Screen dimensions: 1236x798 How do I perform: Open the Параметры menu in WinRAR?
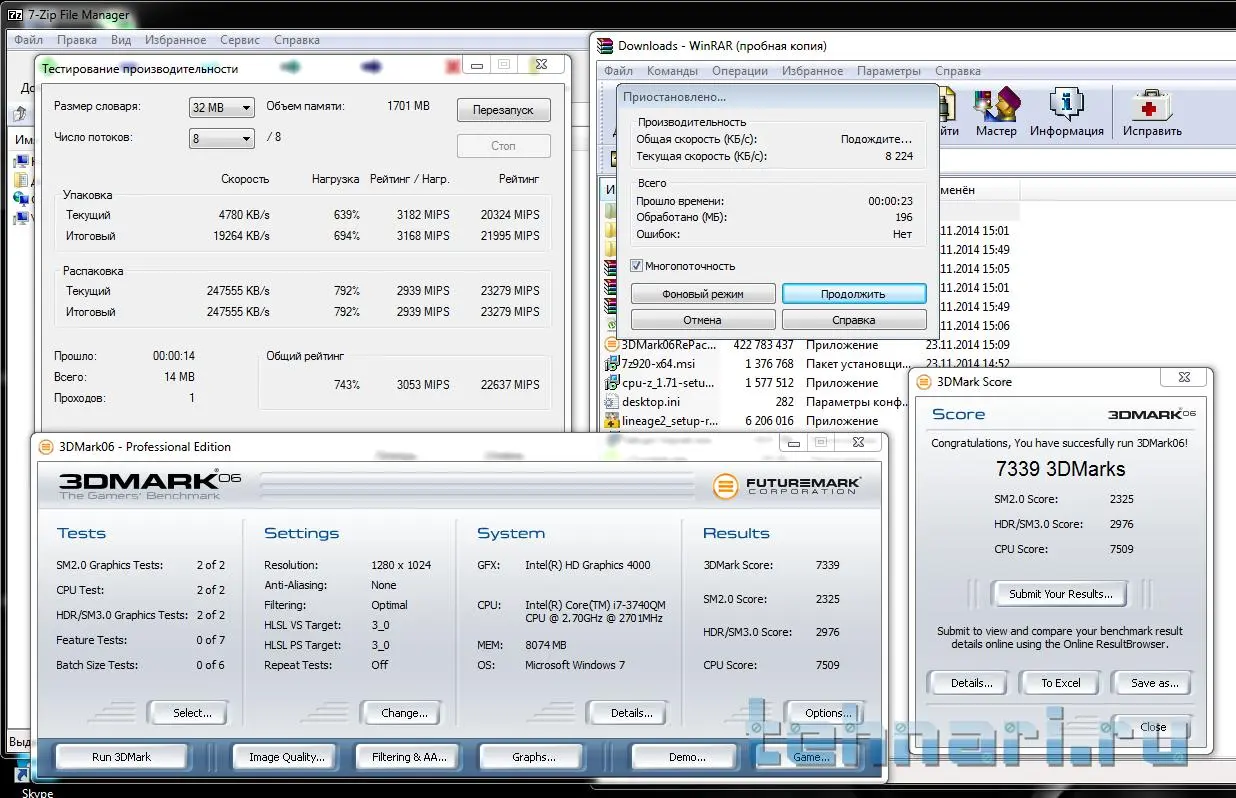tap(888, 71)
